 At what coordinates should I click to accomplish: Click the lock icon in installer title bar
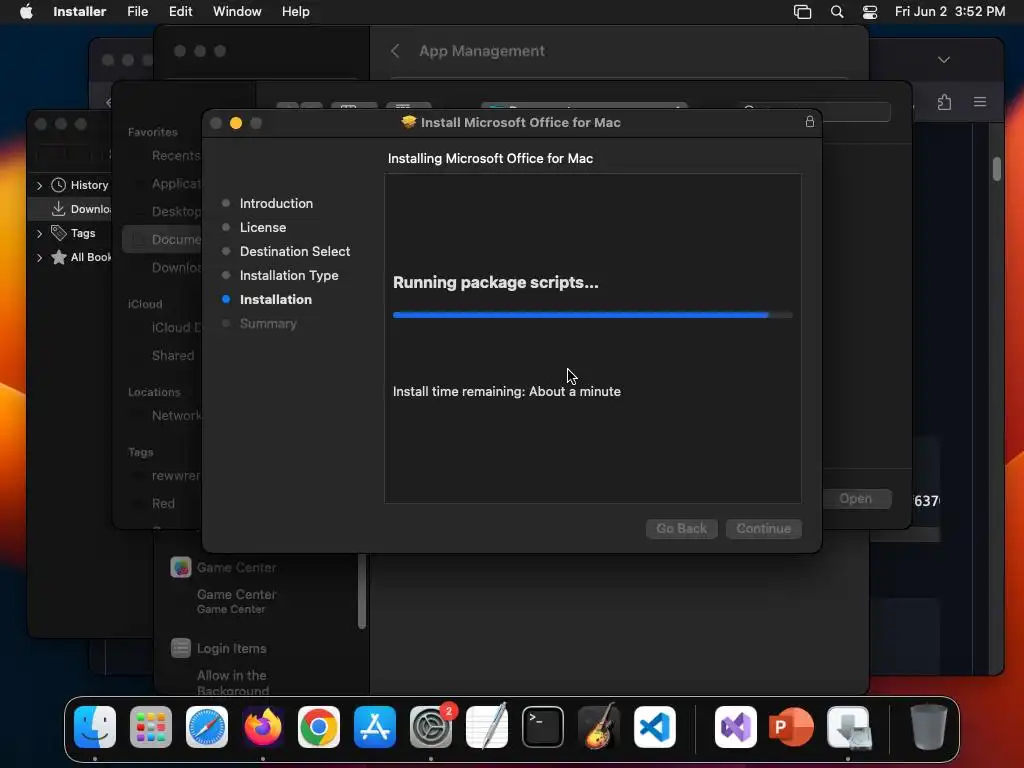[810, 121]
